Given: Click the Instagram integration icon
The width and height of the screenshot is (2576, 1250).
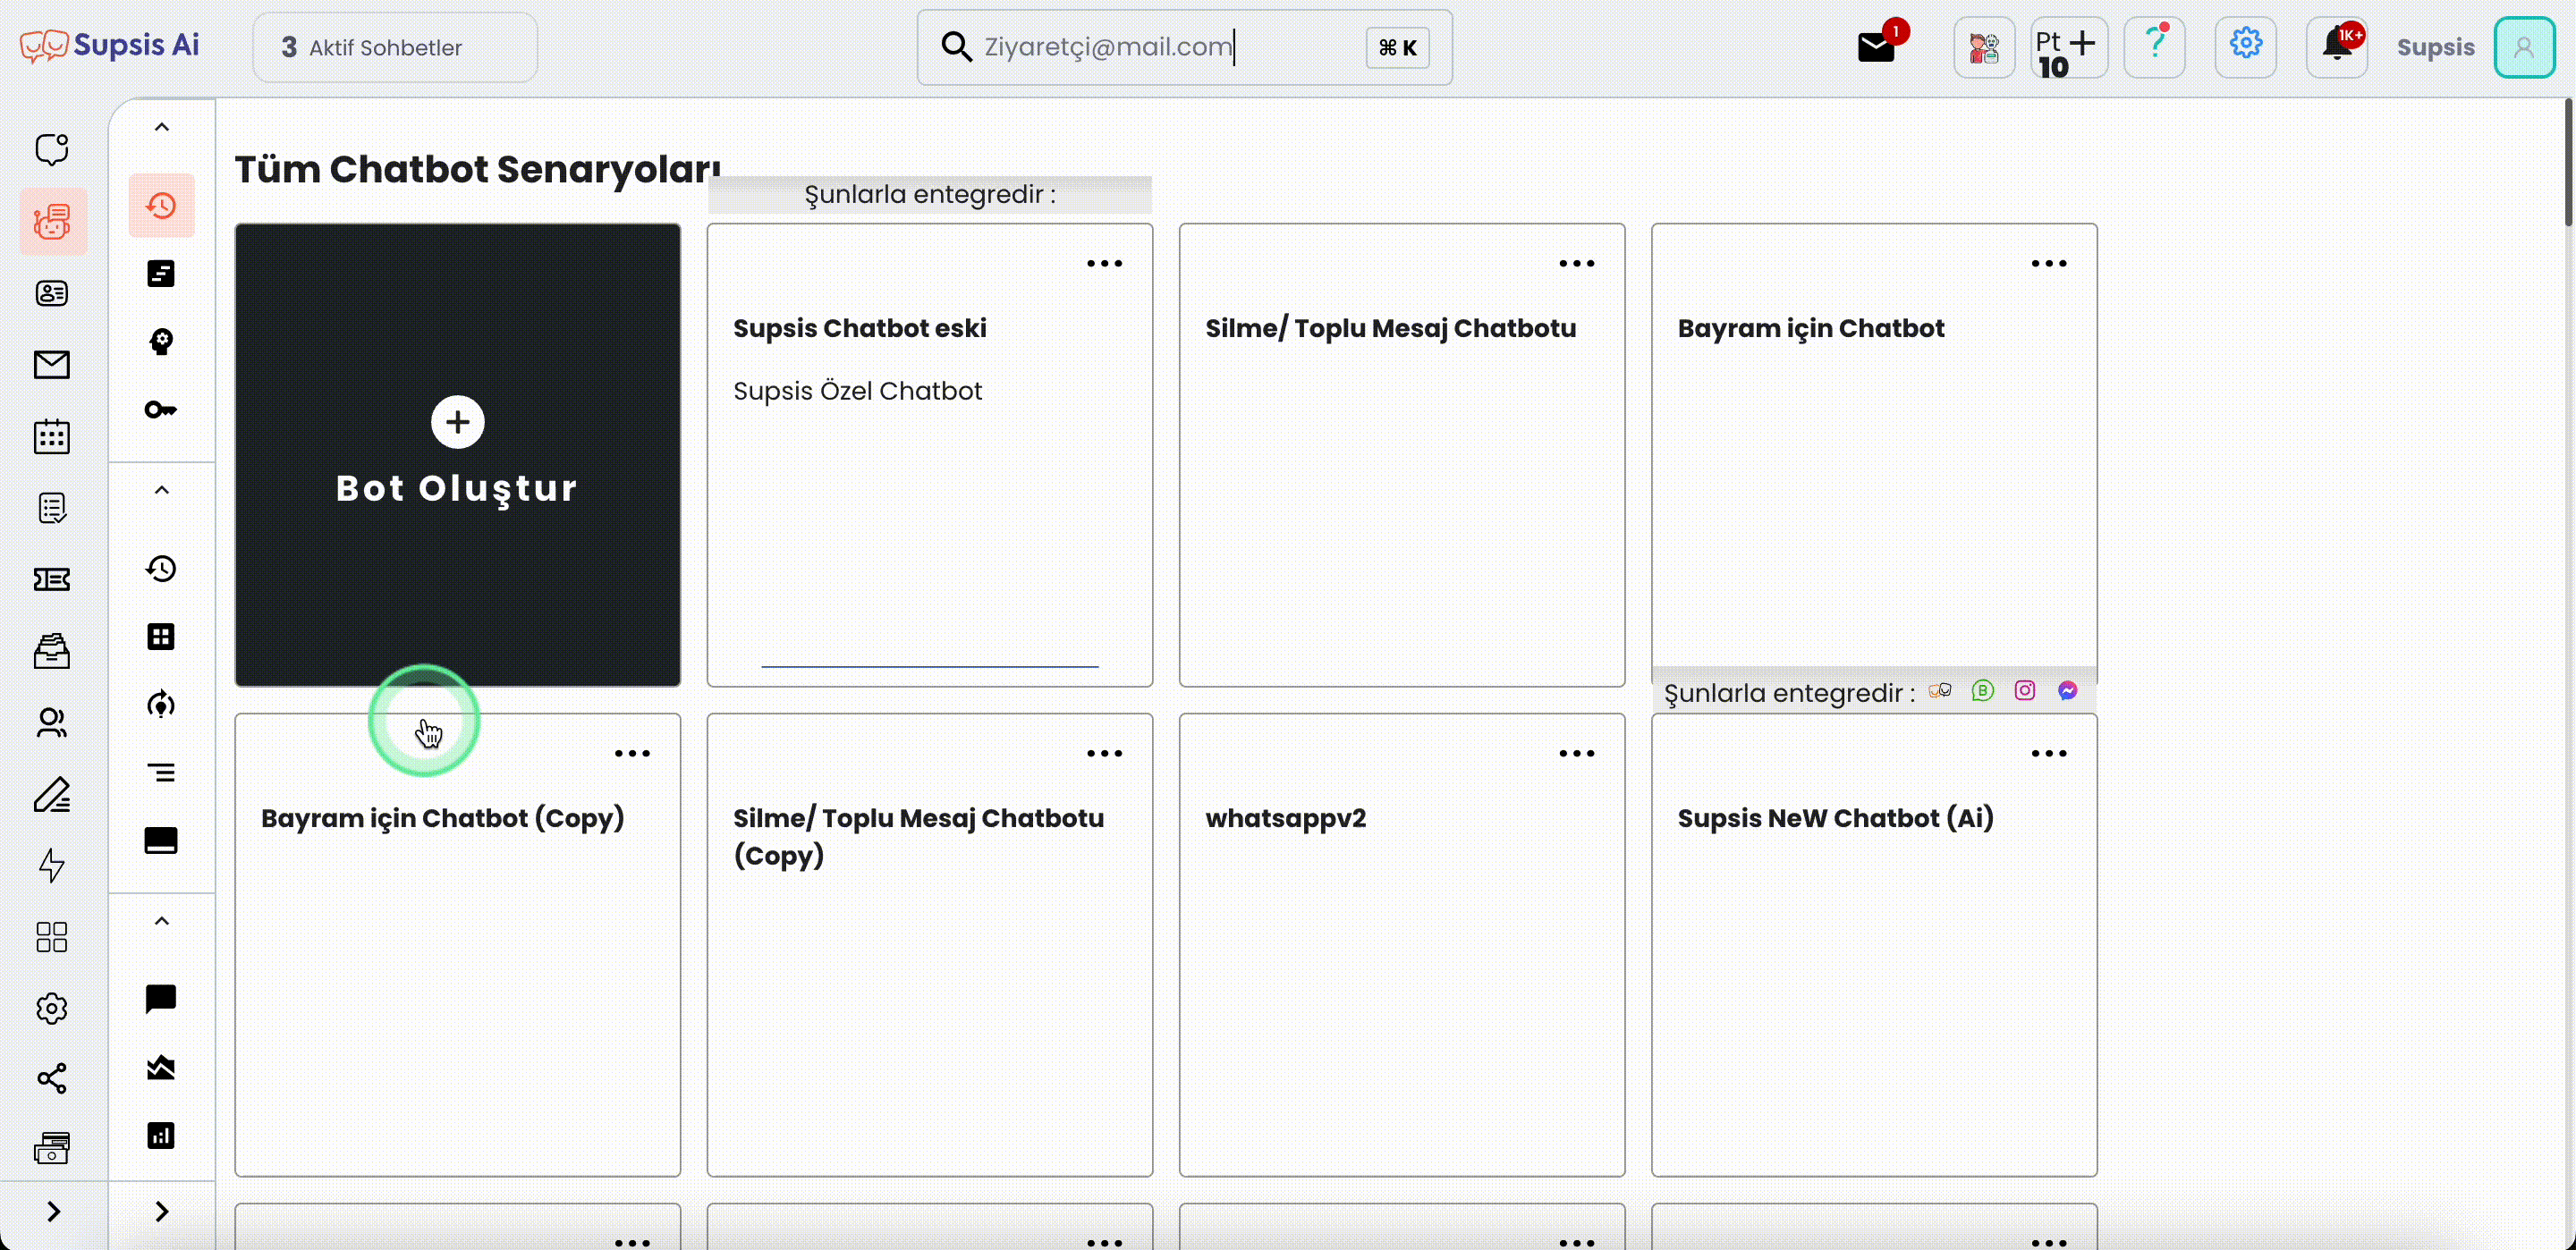Looking at the screenshot, I should pos(2024,690).
